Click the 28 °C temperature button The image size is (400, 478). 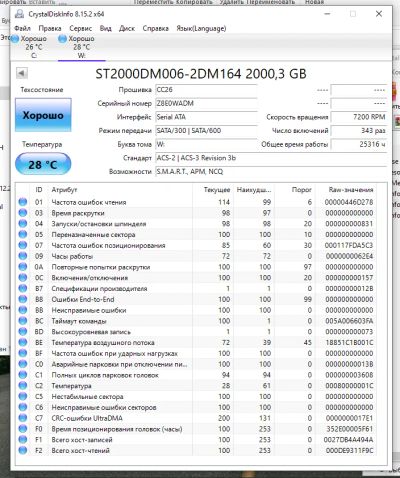(x=43, y=164)
